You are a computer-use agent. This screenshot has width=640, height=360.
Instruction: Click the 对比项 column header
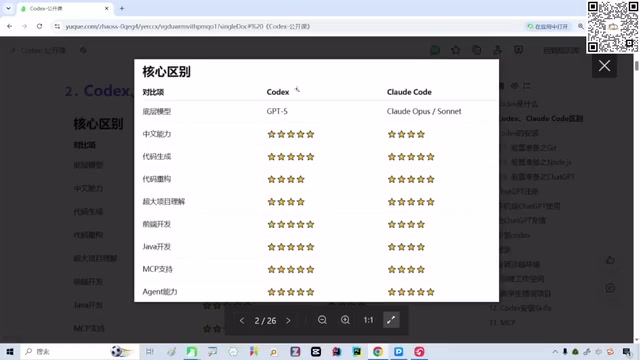pyautogui.click(x=153, y=92)
